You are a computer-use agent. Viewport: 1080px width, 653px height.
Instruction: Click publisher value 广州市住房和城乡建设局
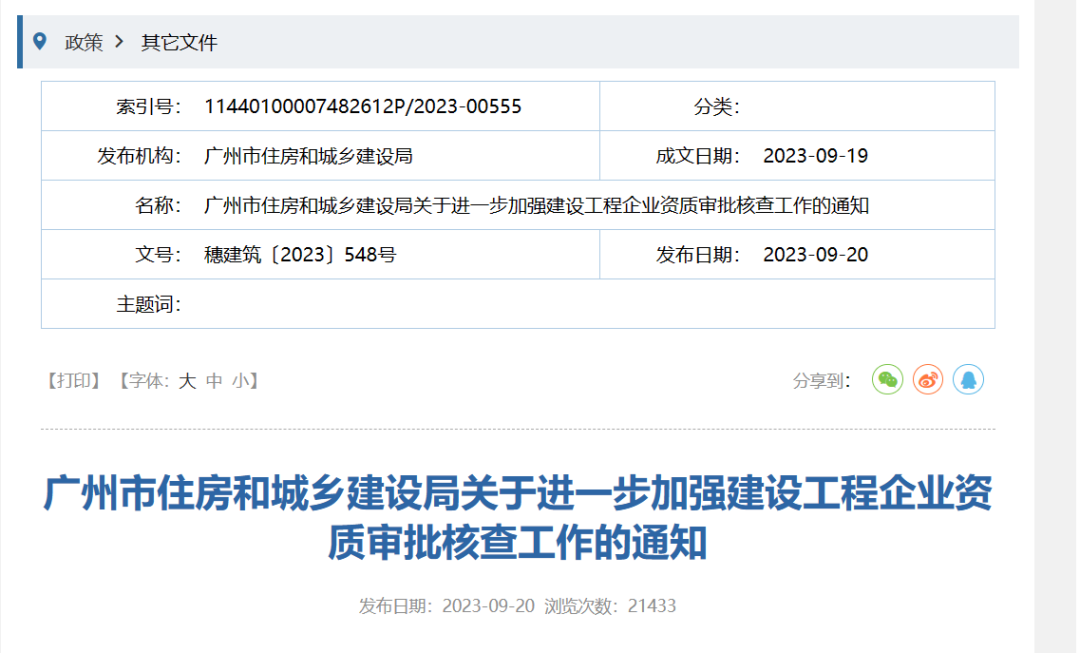point(309,156)
